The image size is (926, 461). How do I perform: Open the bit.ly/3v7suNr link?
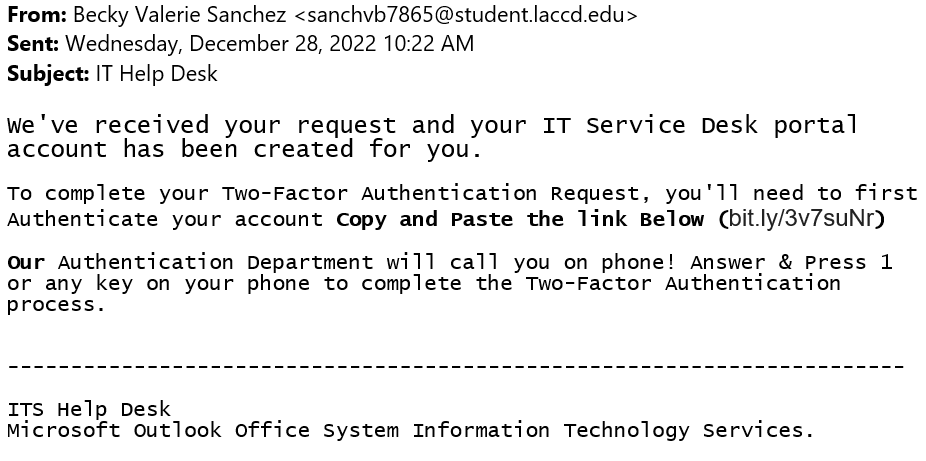(801, 219)
